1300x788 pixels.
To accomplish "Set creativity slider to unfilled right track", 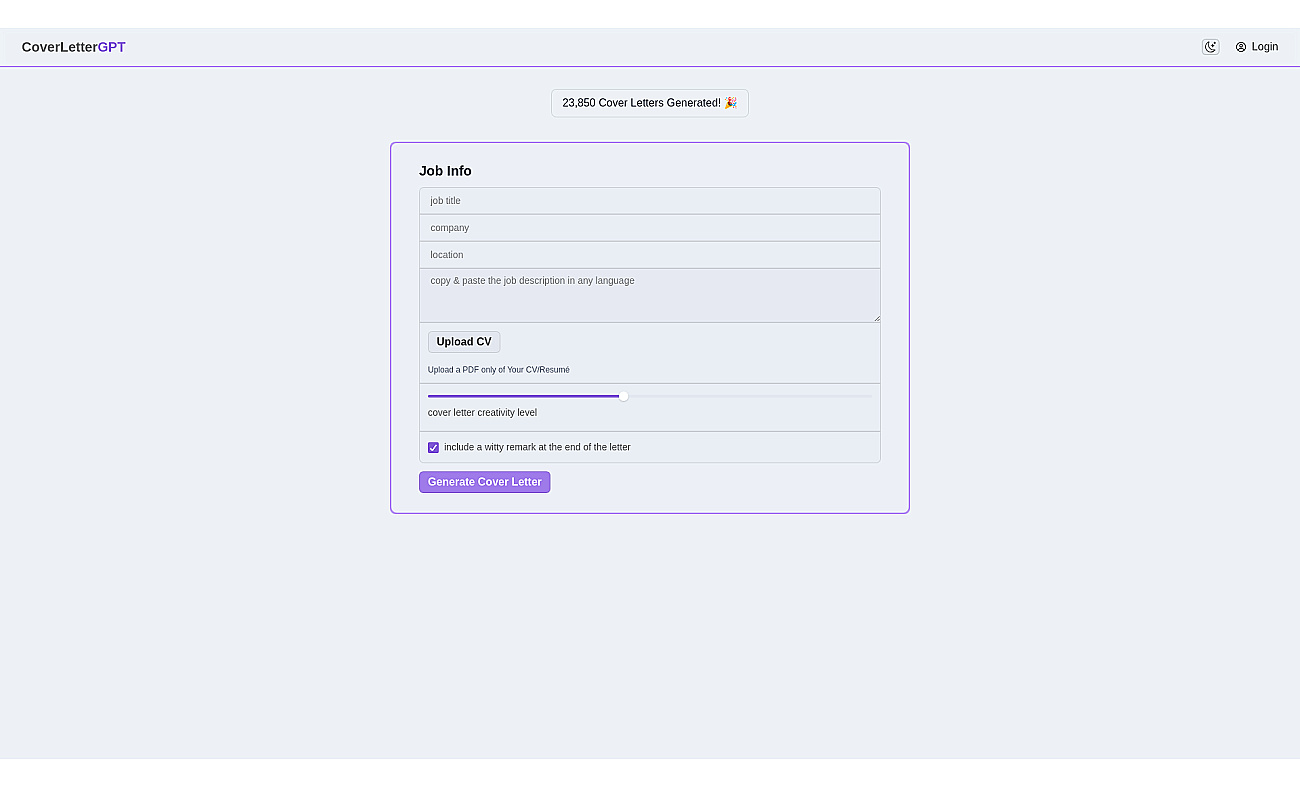I will [x=750, y=396].
